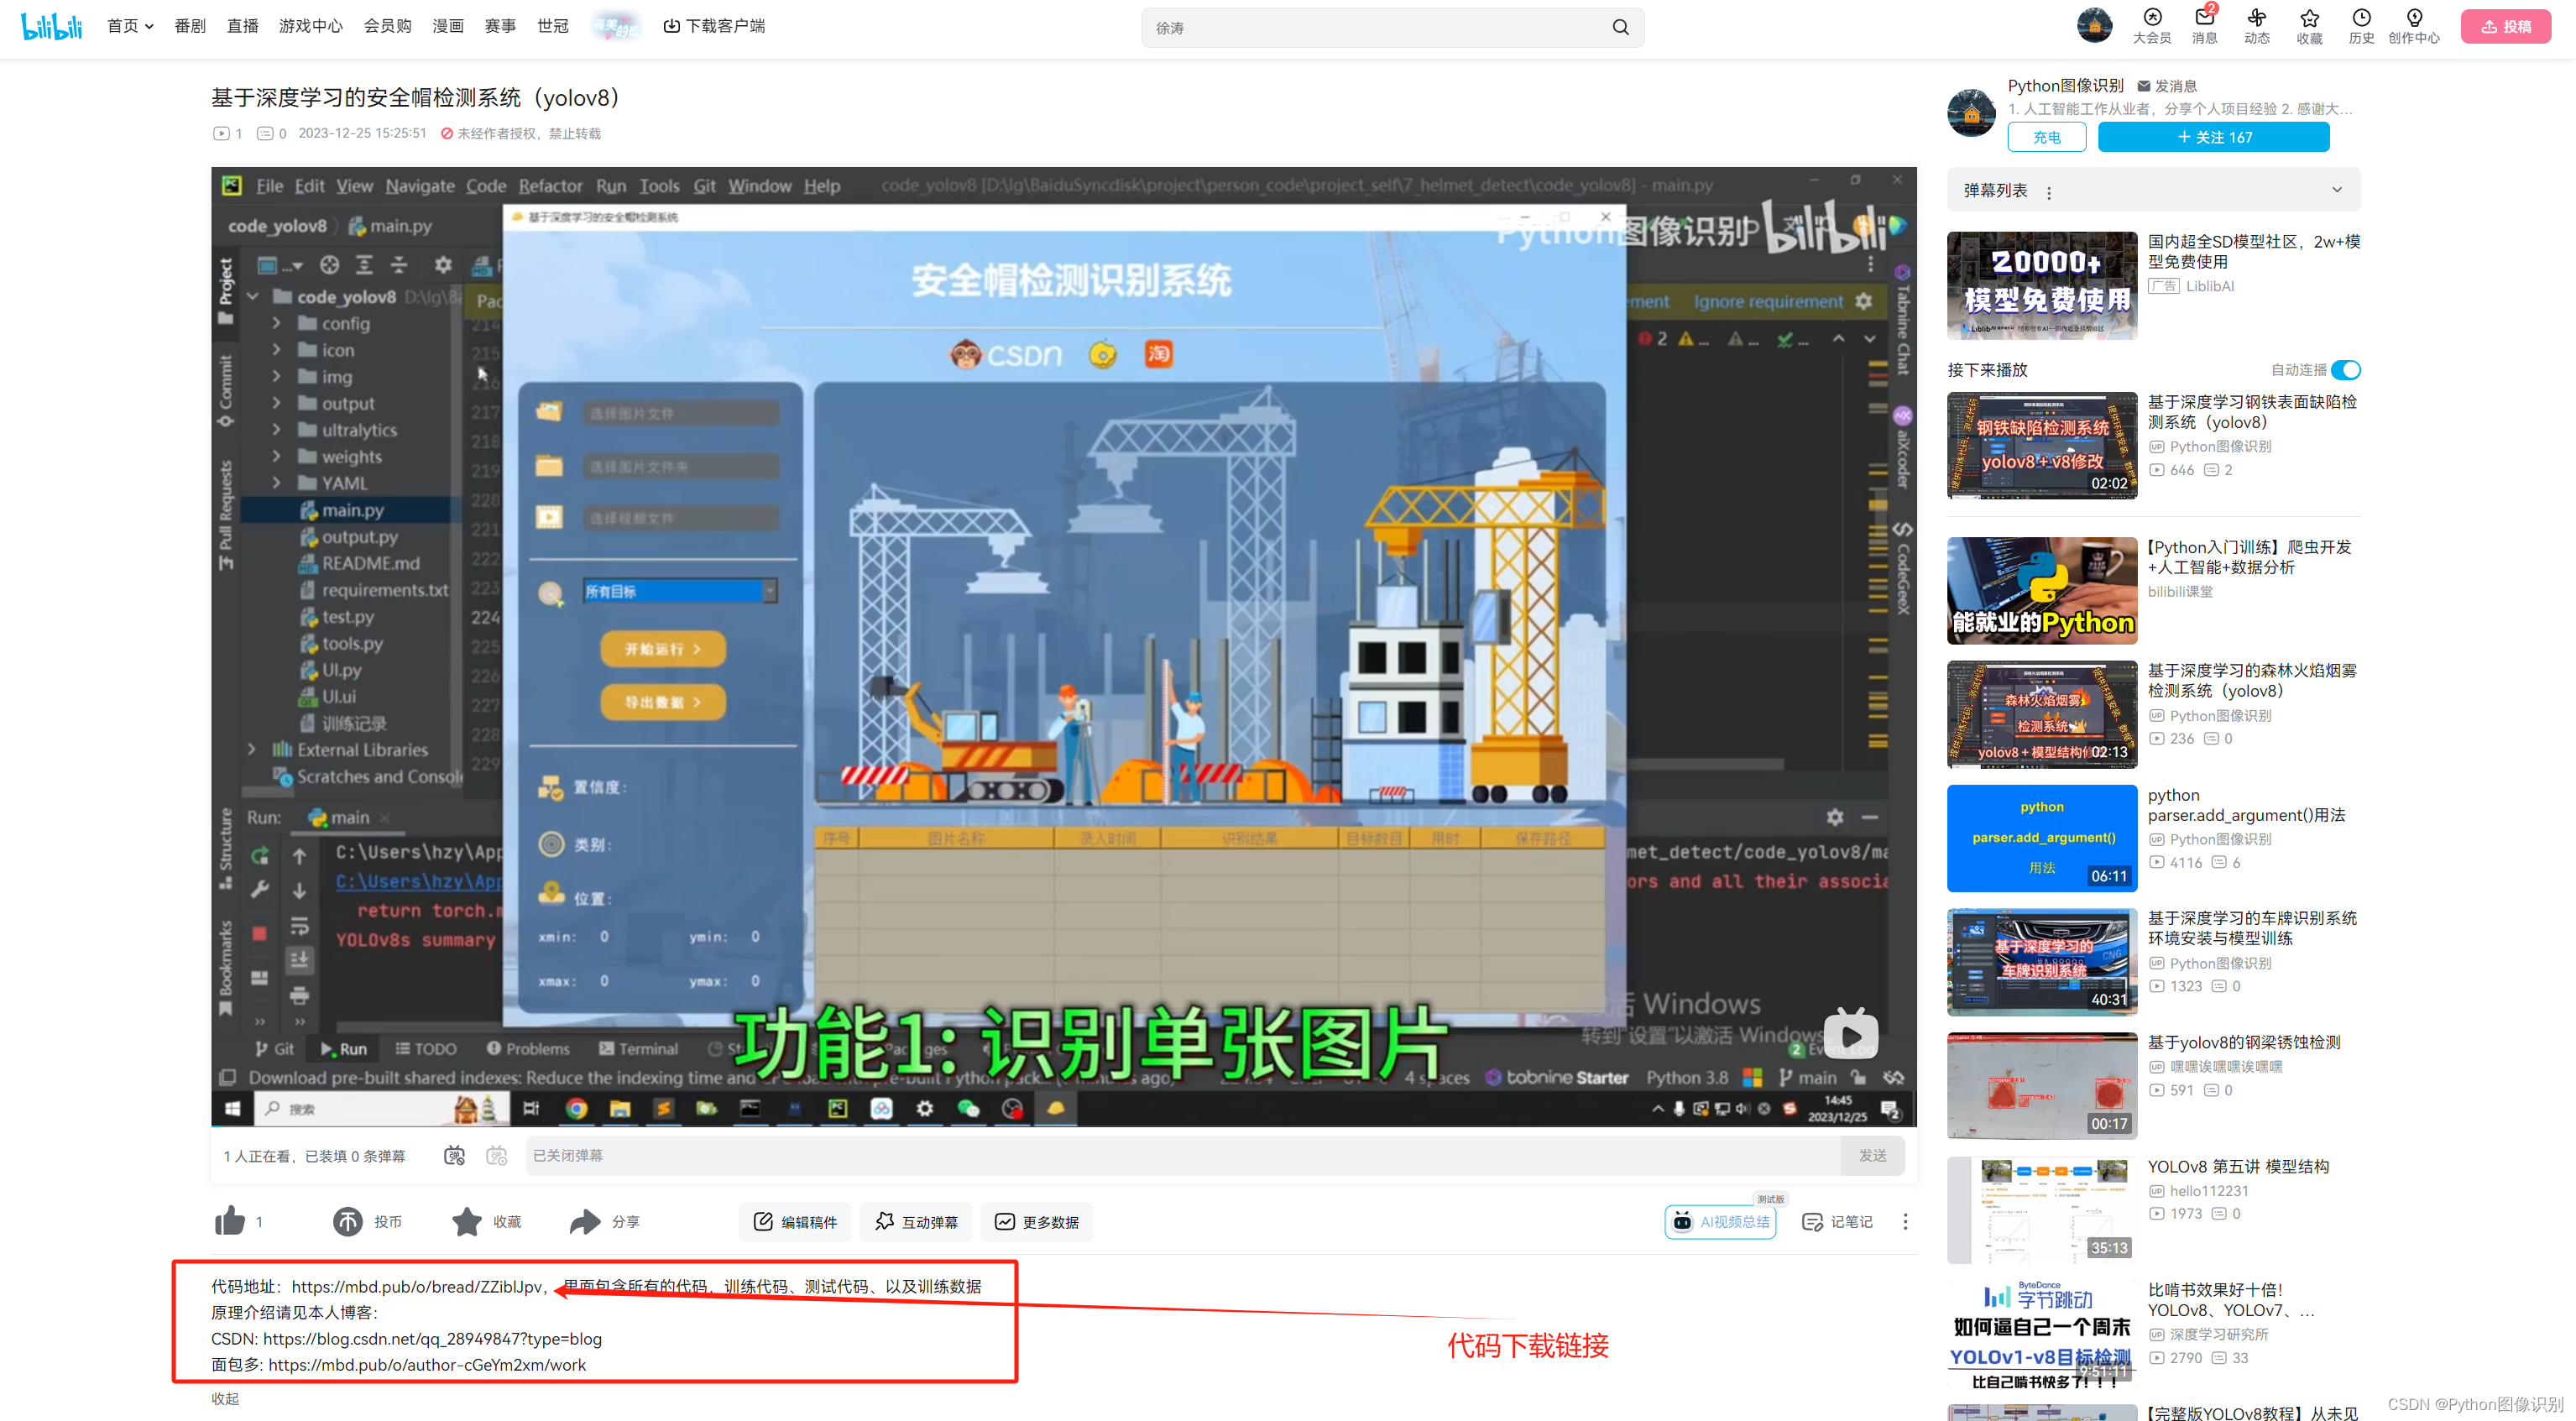This screenshot has width=2576, height=1421.
Task: Click the user avatar in header
Action: point(2094,25)
